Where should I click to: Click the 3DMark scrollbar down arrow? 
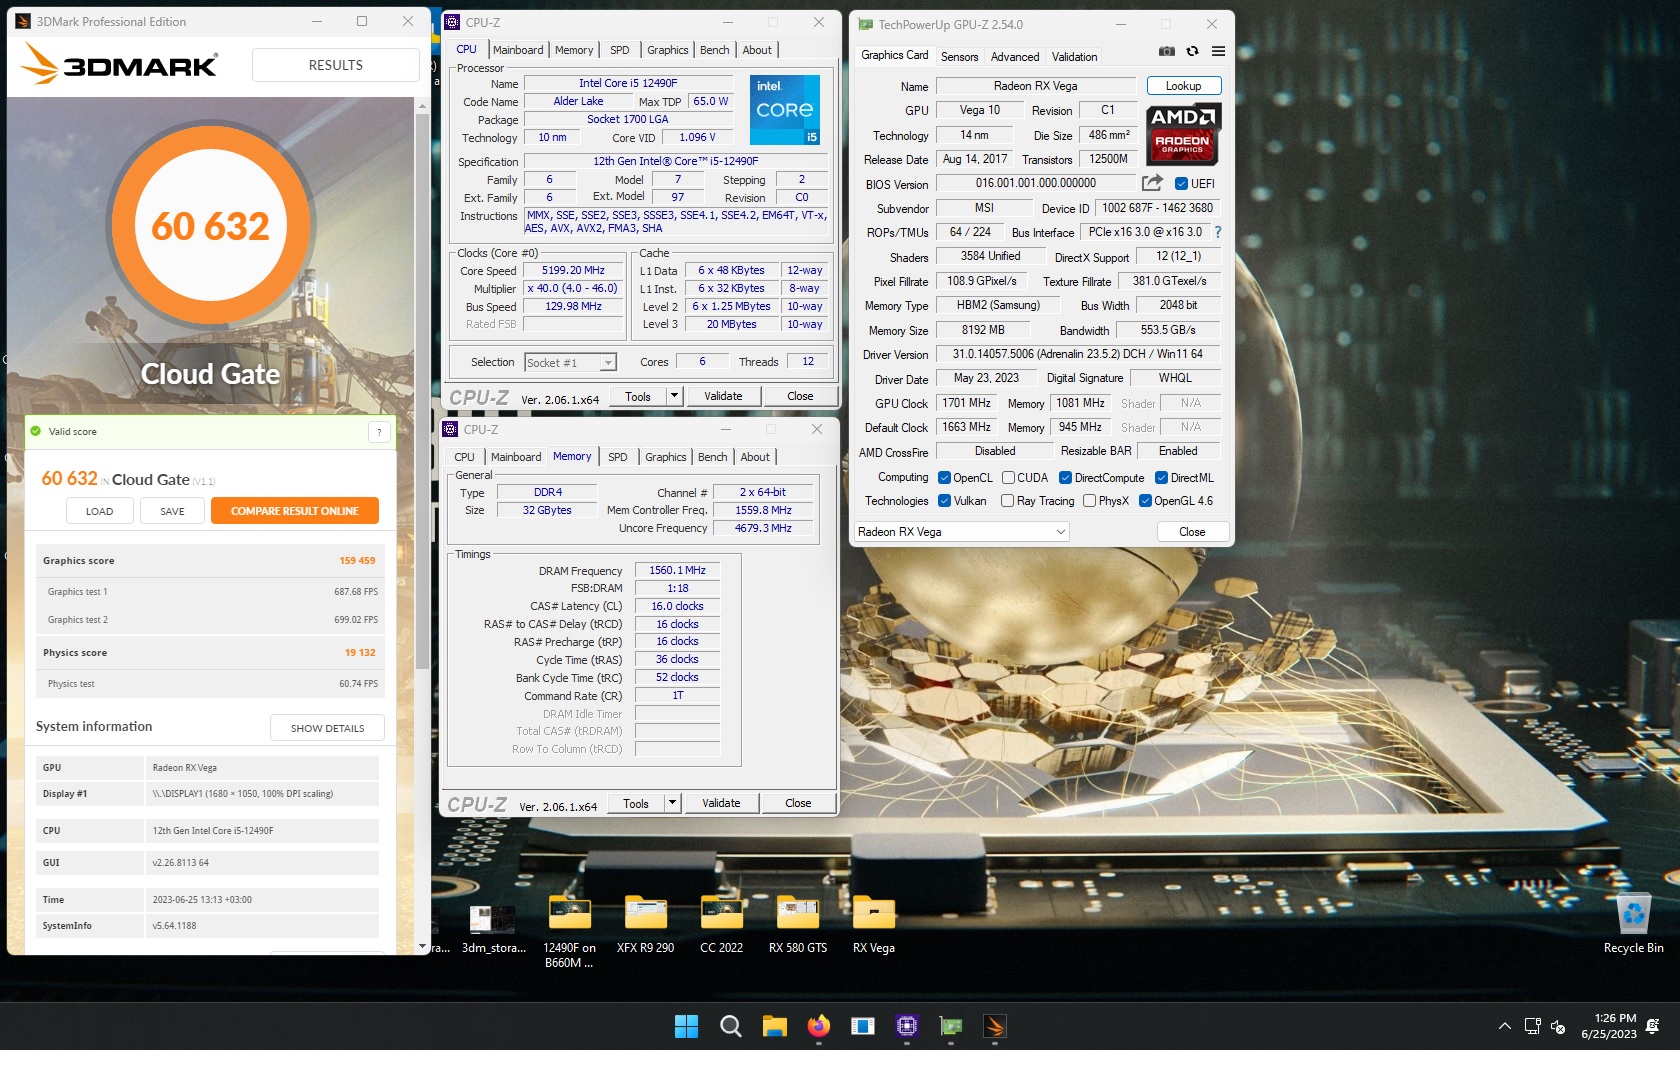point(422,947)
